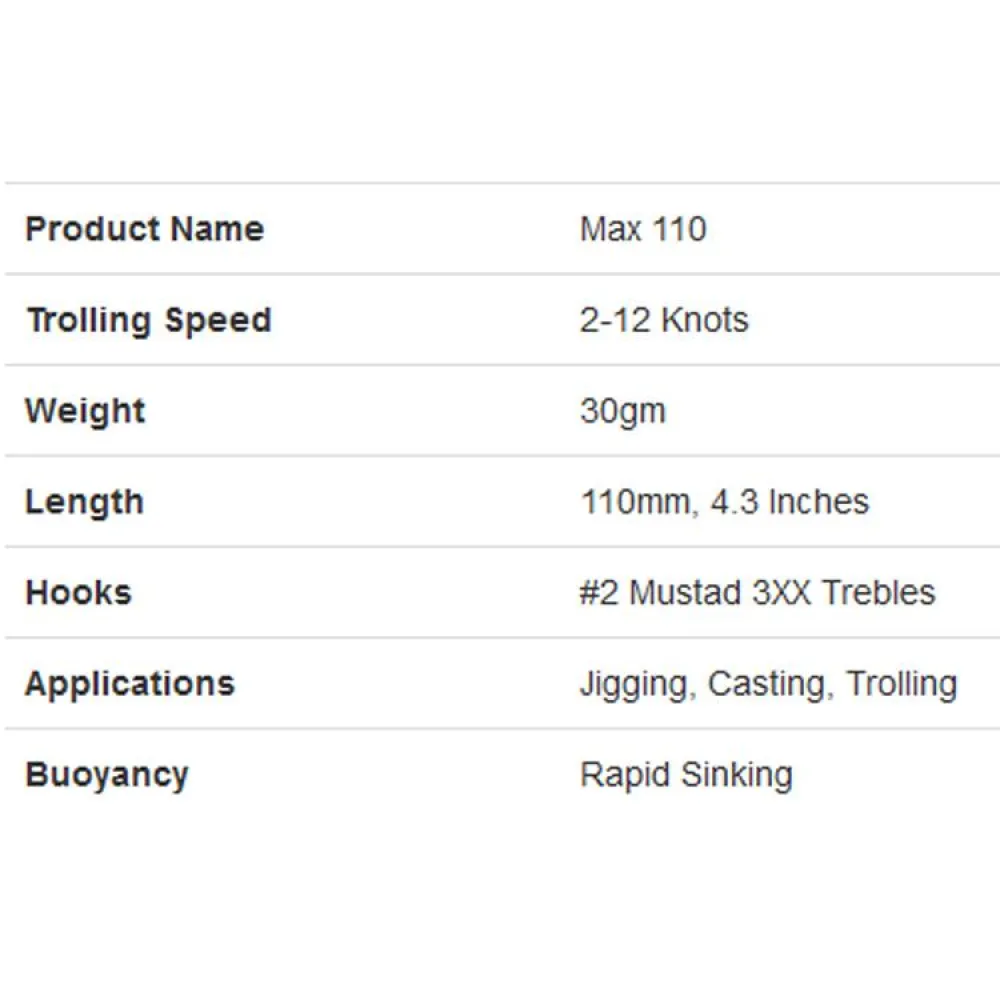Select the 30gm weight value
Image resolution: width=1000 pixels, height=1000 pixels.
pos(622,411)
